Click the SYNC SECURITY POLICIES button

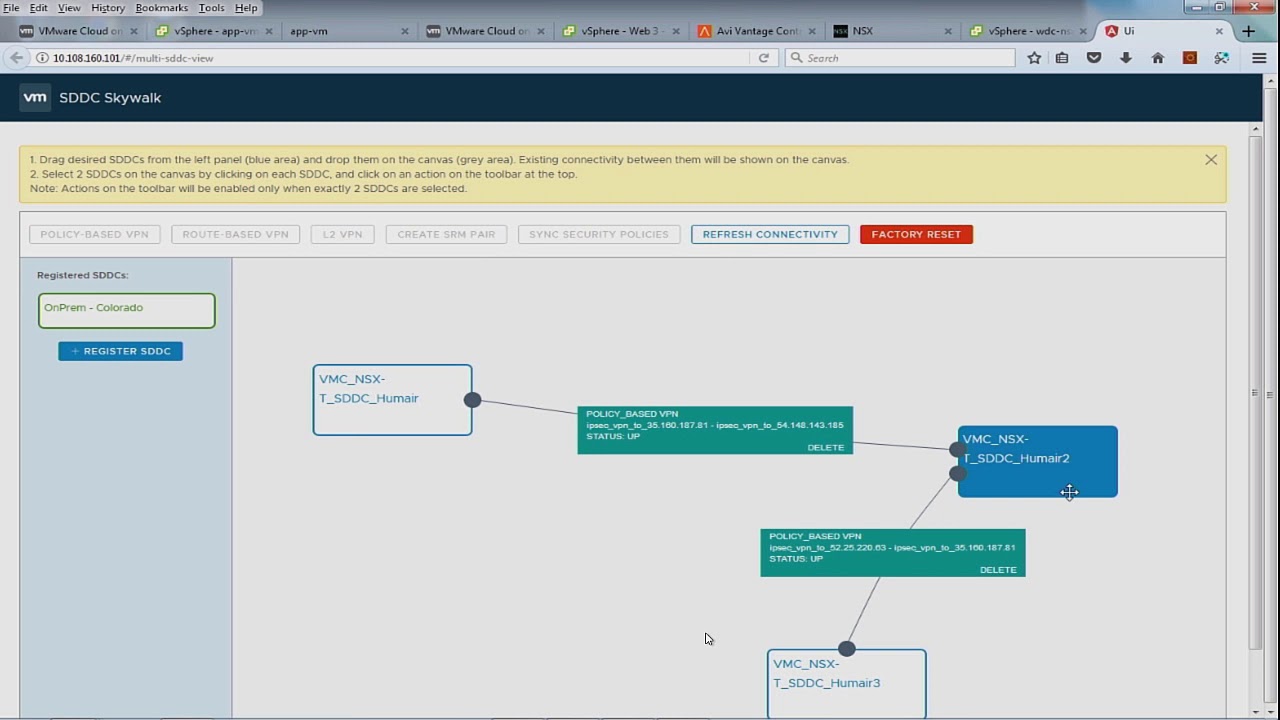(x=599, y=234)
